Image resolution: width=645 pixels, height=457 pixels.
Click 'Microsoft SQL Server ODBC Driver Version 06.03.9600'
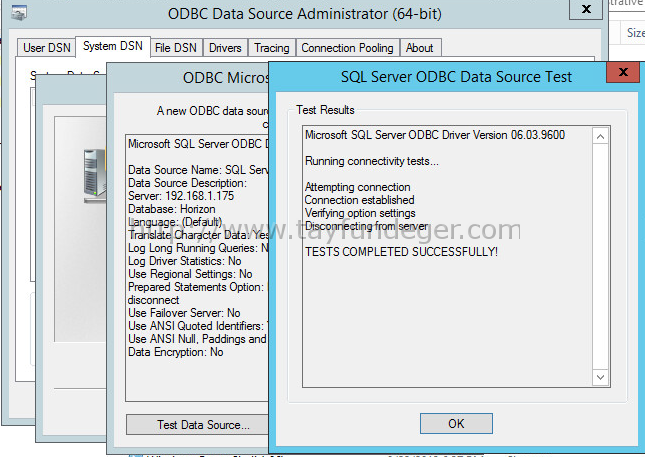[435, 135]
